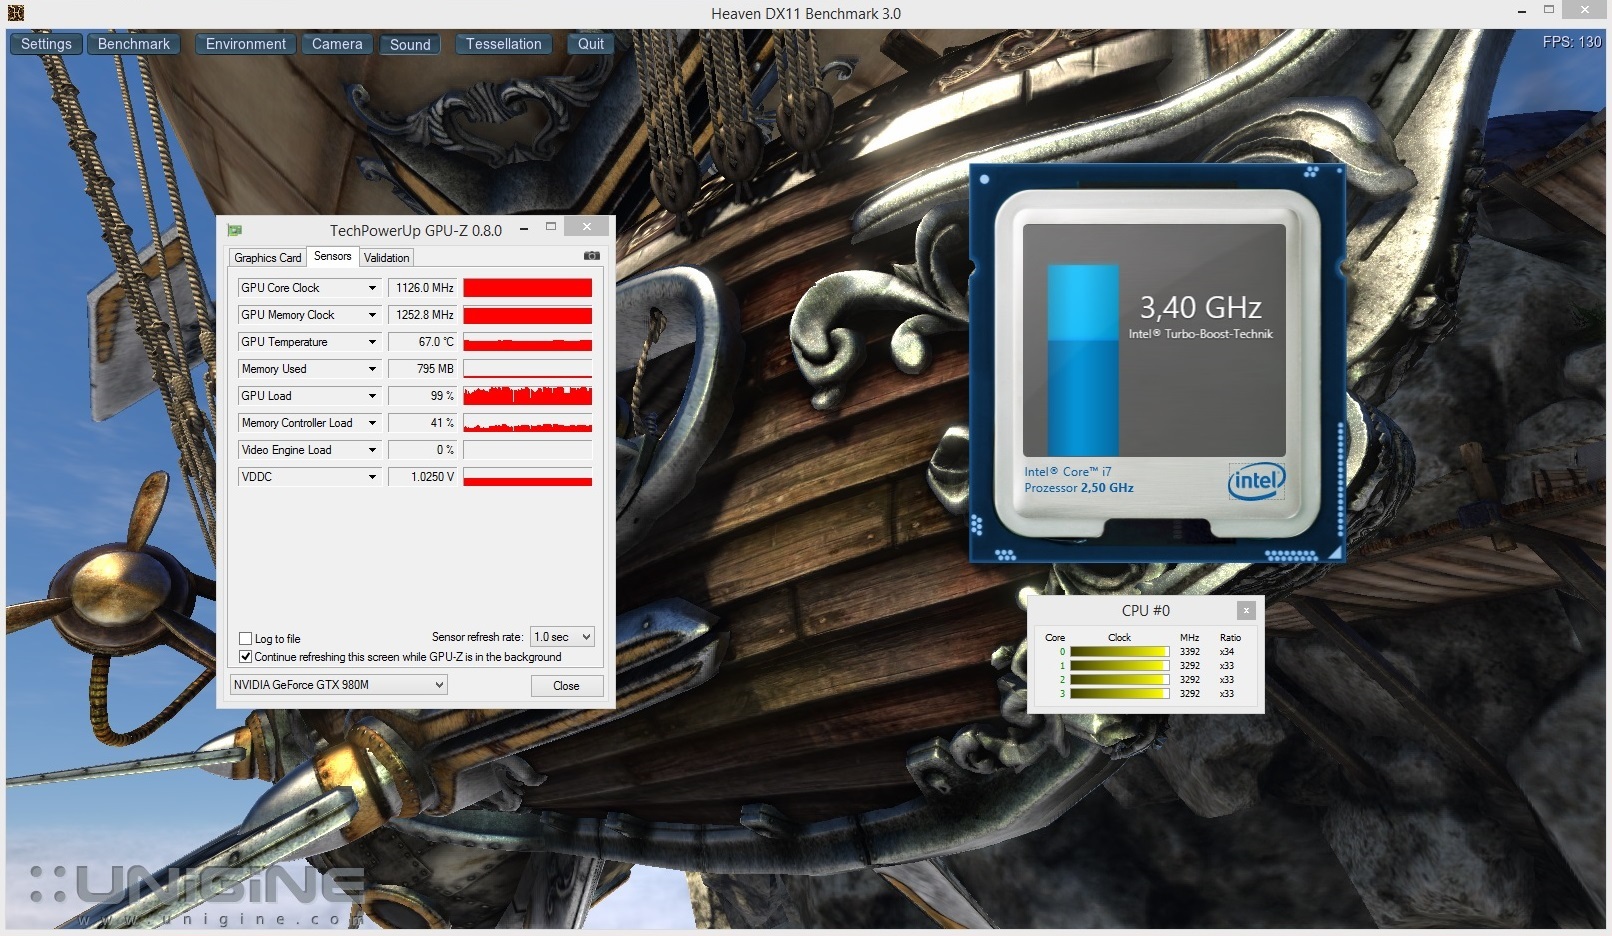1612x936 pixels.
Task: Open the Settings menu in Heaven
Action: [x=46, y=44]
